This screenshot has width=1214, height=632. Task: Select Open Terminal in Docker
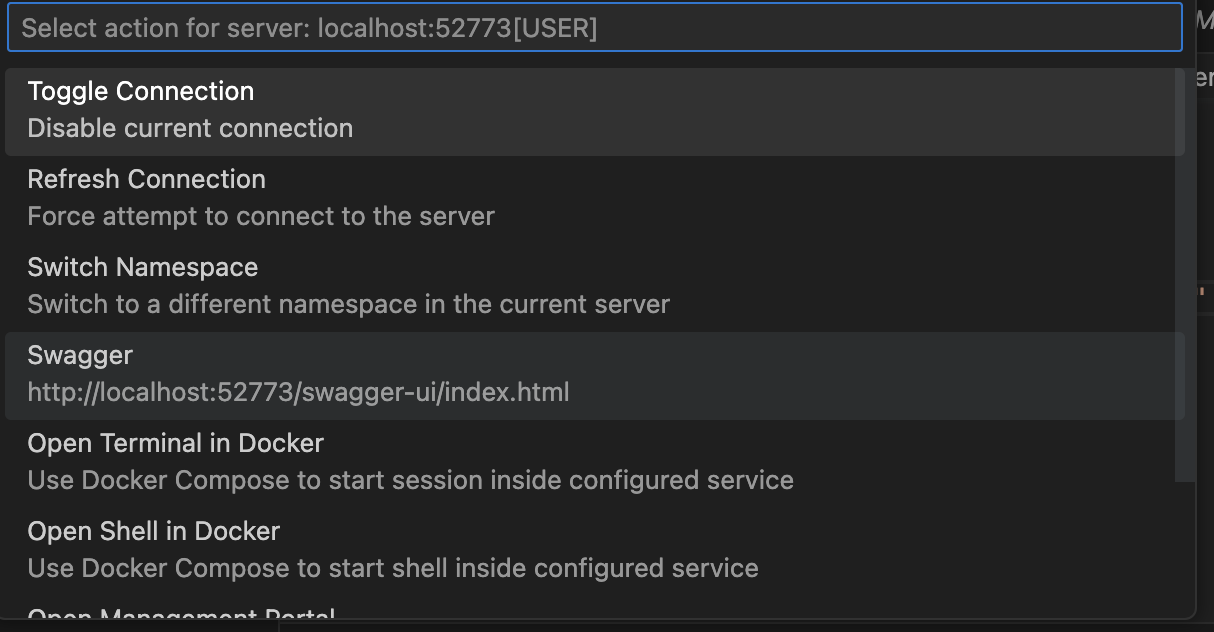595,463
